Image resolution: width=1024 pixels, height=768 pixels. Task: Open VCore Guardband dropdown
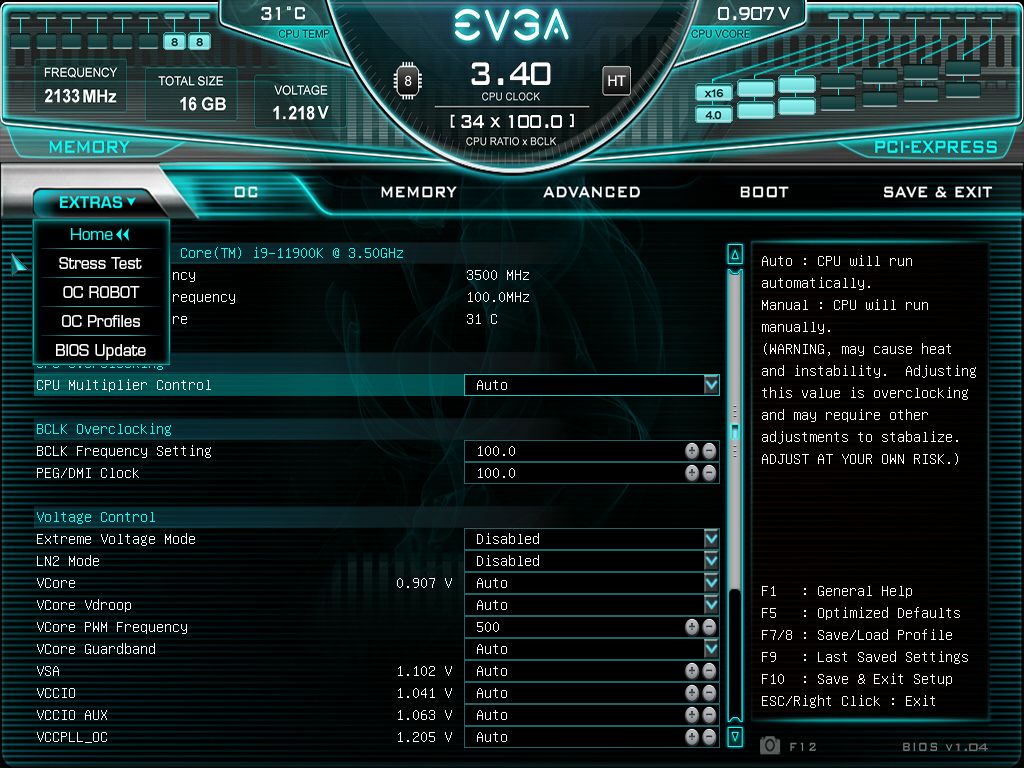point(592,648)
